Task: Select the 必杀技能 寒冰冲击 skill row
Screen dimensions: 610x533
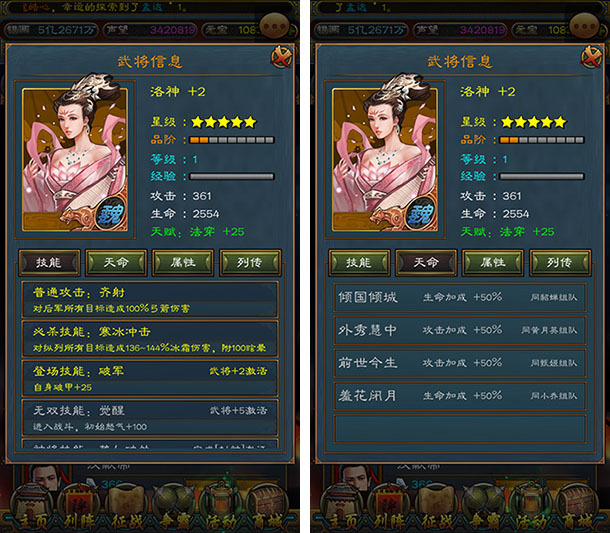Action: (x=150, y=338)
